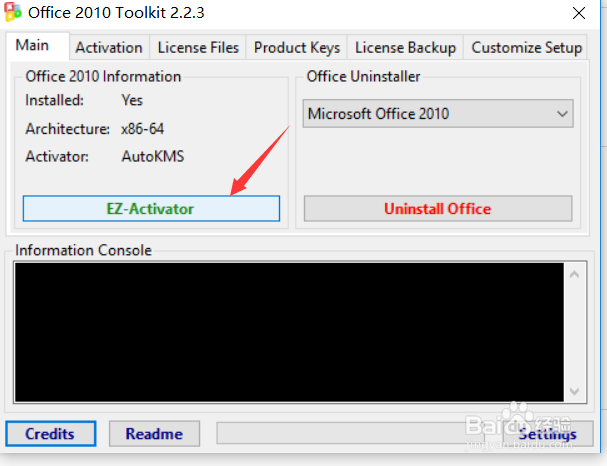Image resolution: width=607 pixels, height=466 pixels.
Task: Switch to the Main tab
Action: click(38, 46)
